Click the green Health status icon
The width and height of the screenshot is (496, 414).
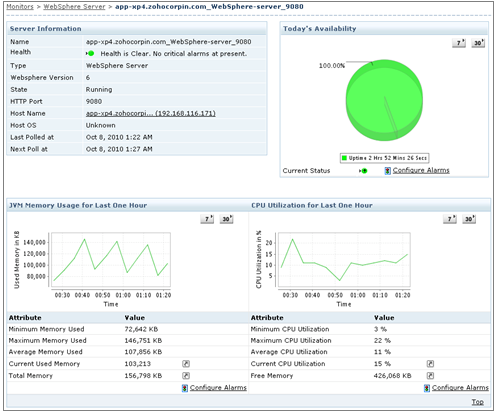click(x=90, y=54)
